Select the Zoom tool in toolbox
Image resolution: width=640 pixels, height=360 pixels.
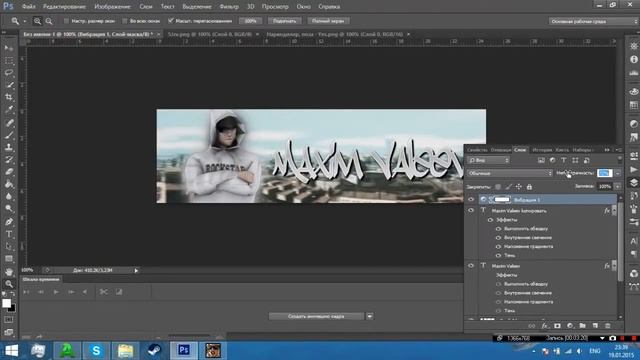tap(9, 284)
